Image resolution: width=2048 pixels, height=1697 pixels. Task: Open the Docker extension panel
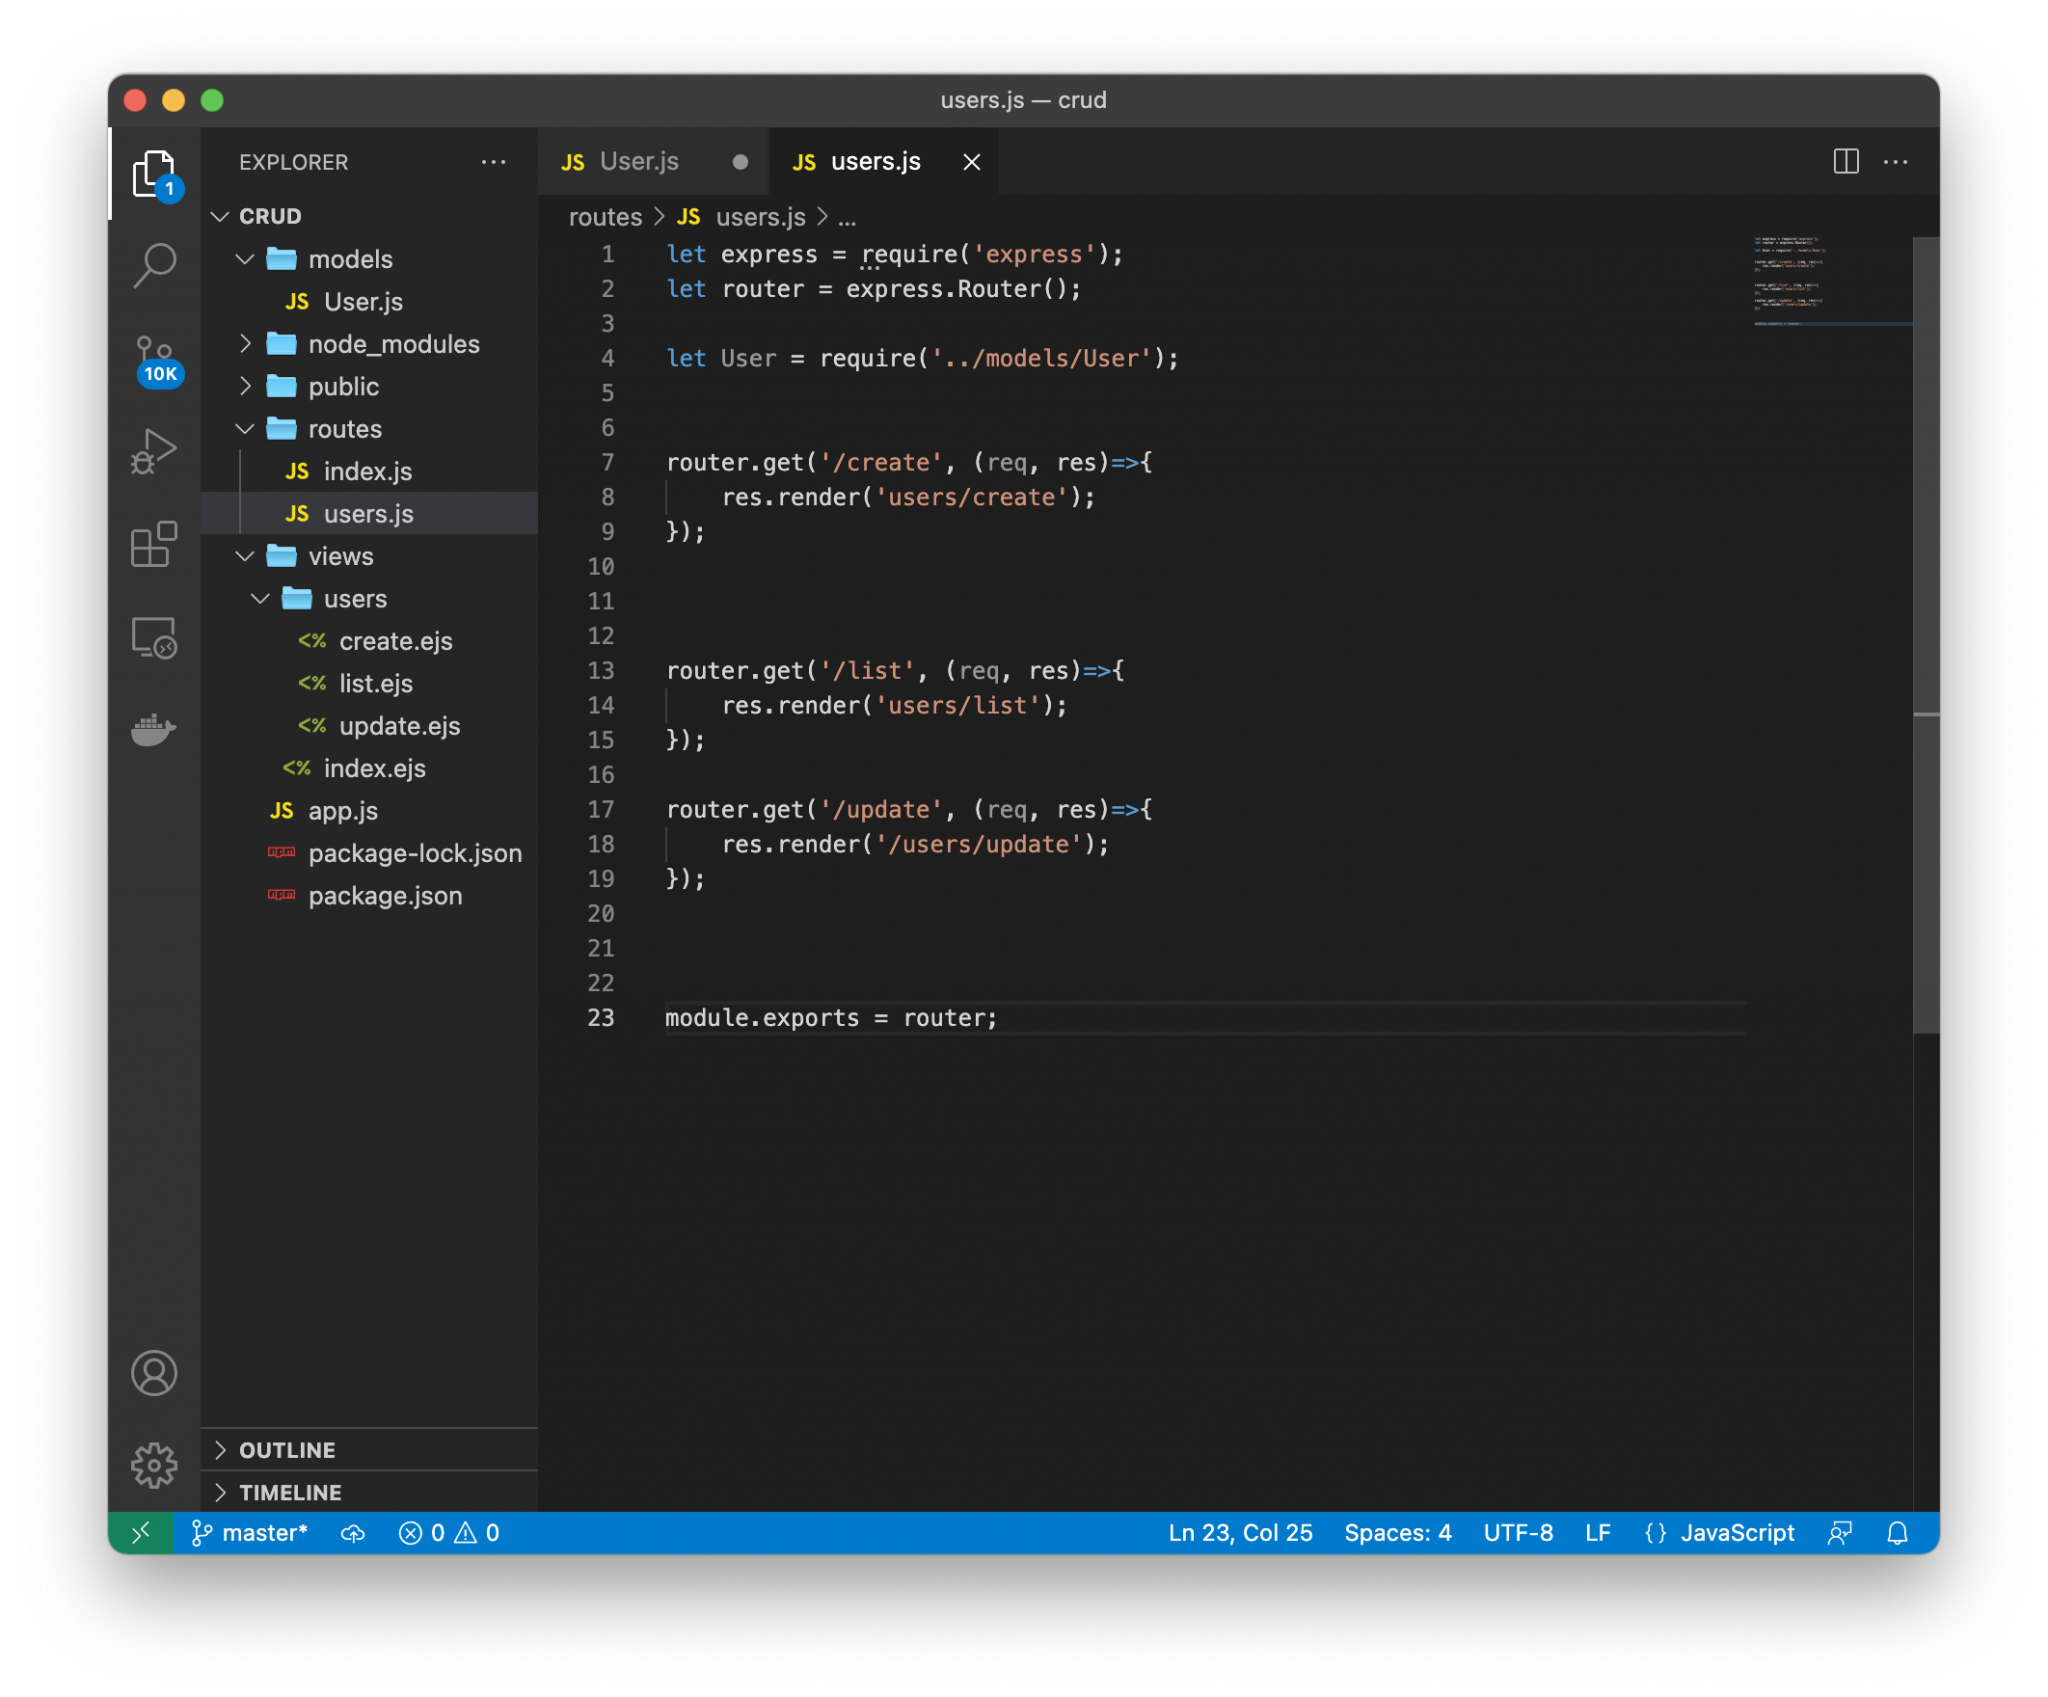point(155,731)
